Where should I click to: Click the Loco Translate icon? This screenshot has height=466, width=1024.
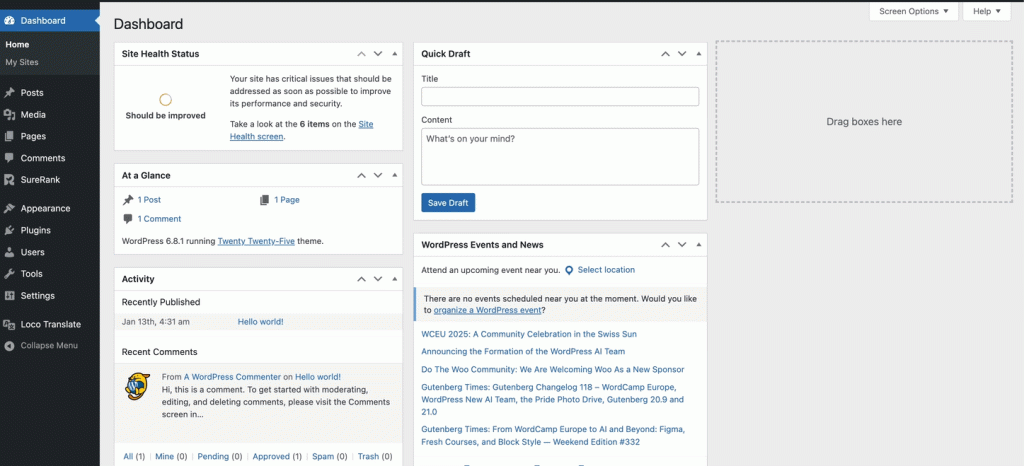(x=9, y=324)
